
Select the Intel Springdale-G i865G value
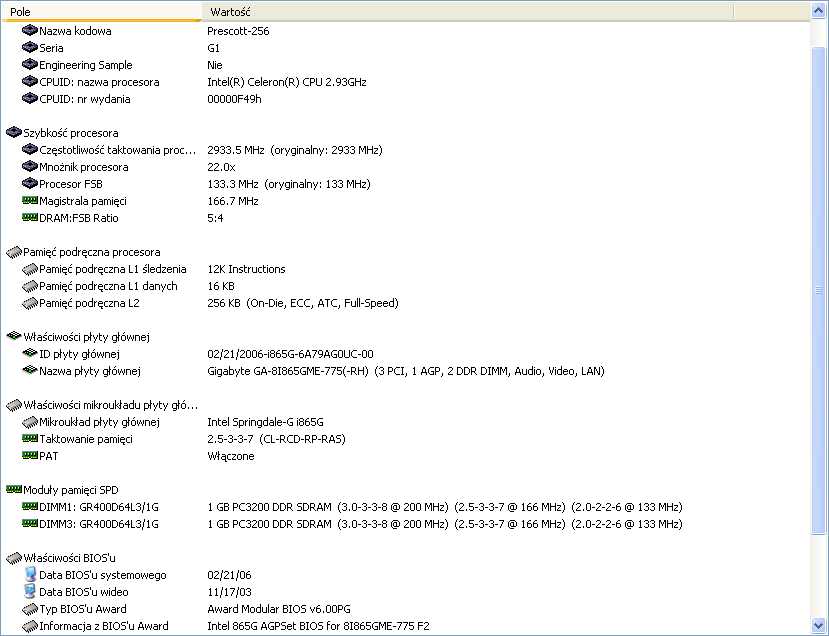(x=265, y=422)
